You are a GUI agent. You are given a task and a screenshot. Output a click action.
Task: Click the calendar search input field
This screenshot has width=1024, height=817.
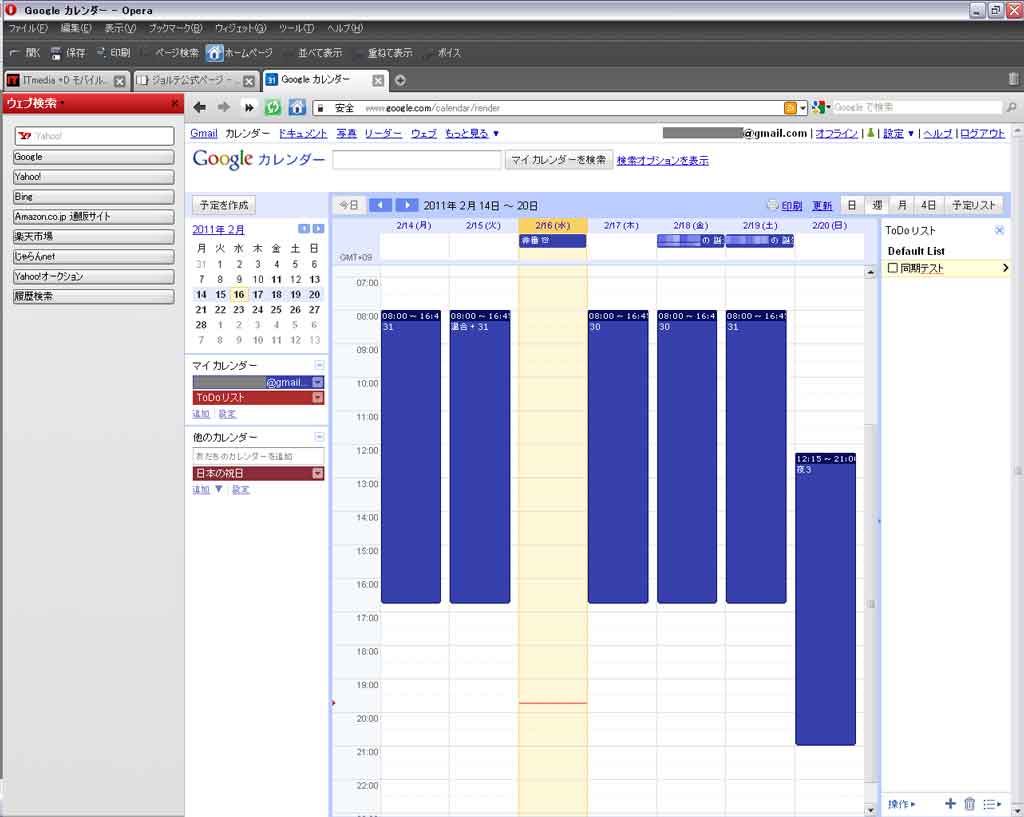[417, 160]
